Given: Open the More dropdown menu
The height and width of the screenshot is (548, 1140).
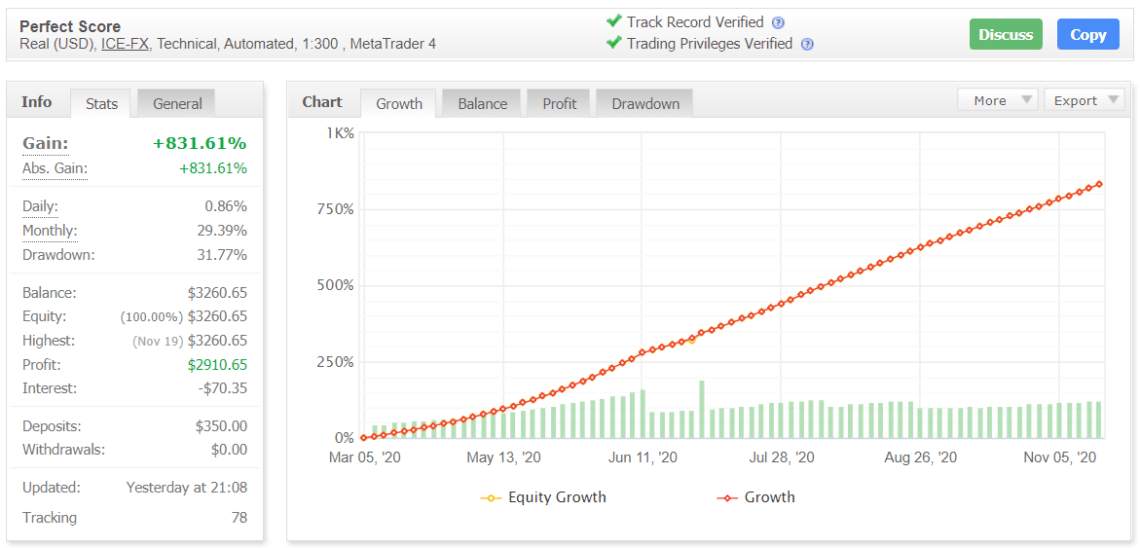Looking at the screenshot, I should 997,100.
